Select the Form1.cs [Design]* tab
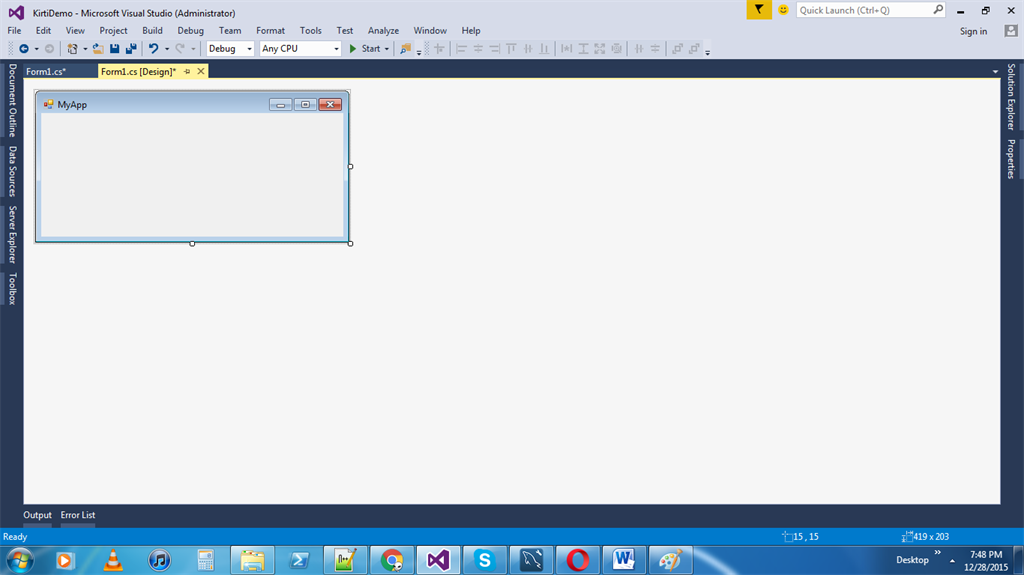The height and width of the screenshot is (575, 1024). (138, 71)
